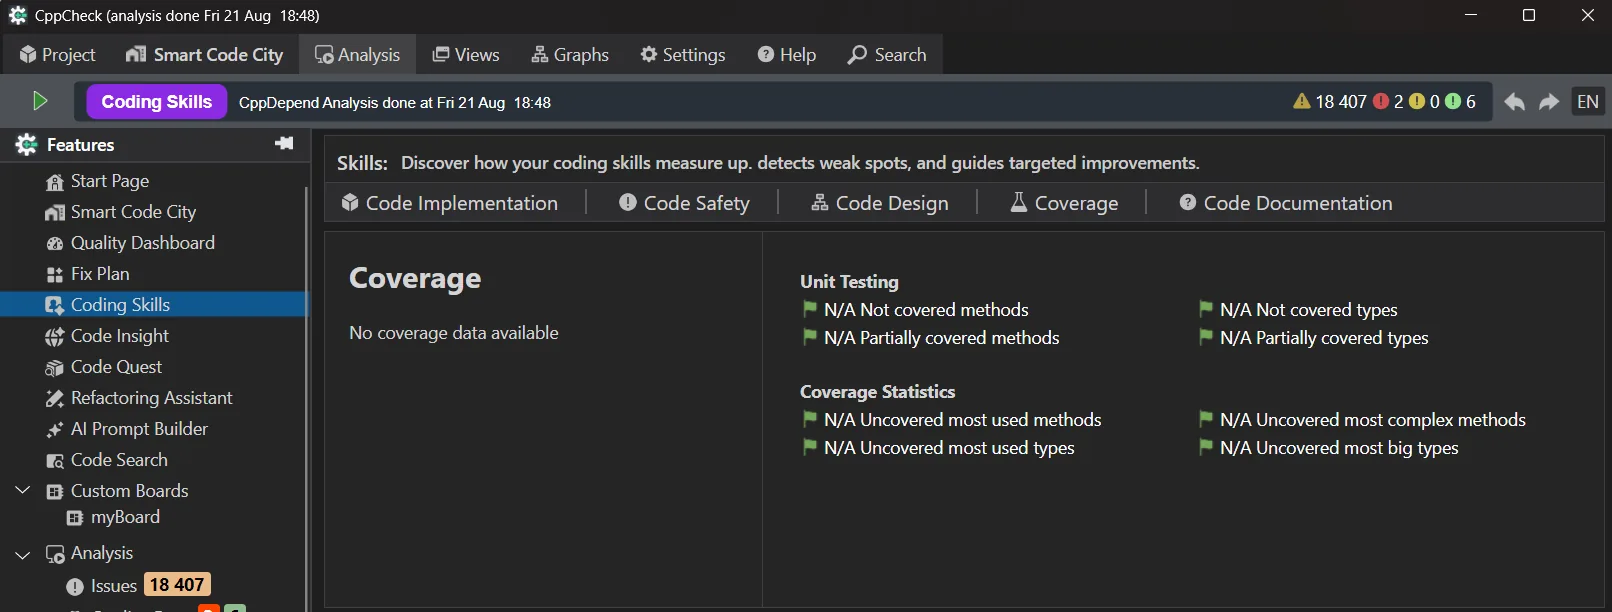Switch to Code Documentation skills tab

click(x=1285, y=203)
